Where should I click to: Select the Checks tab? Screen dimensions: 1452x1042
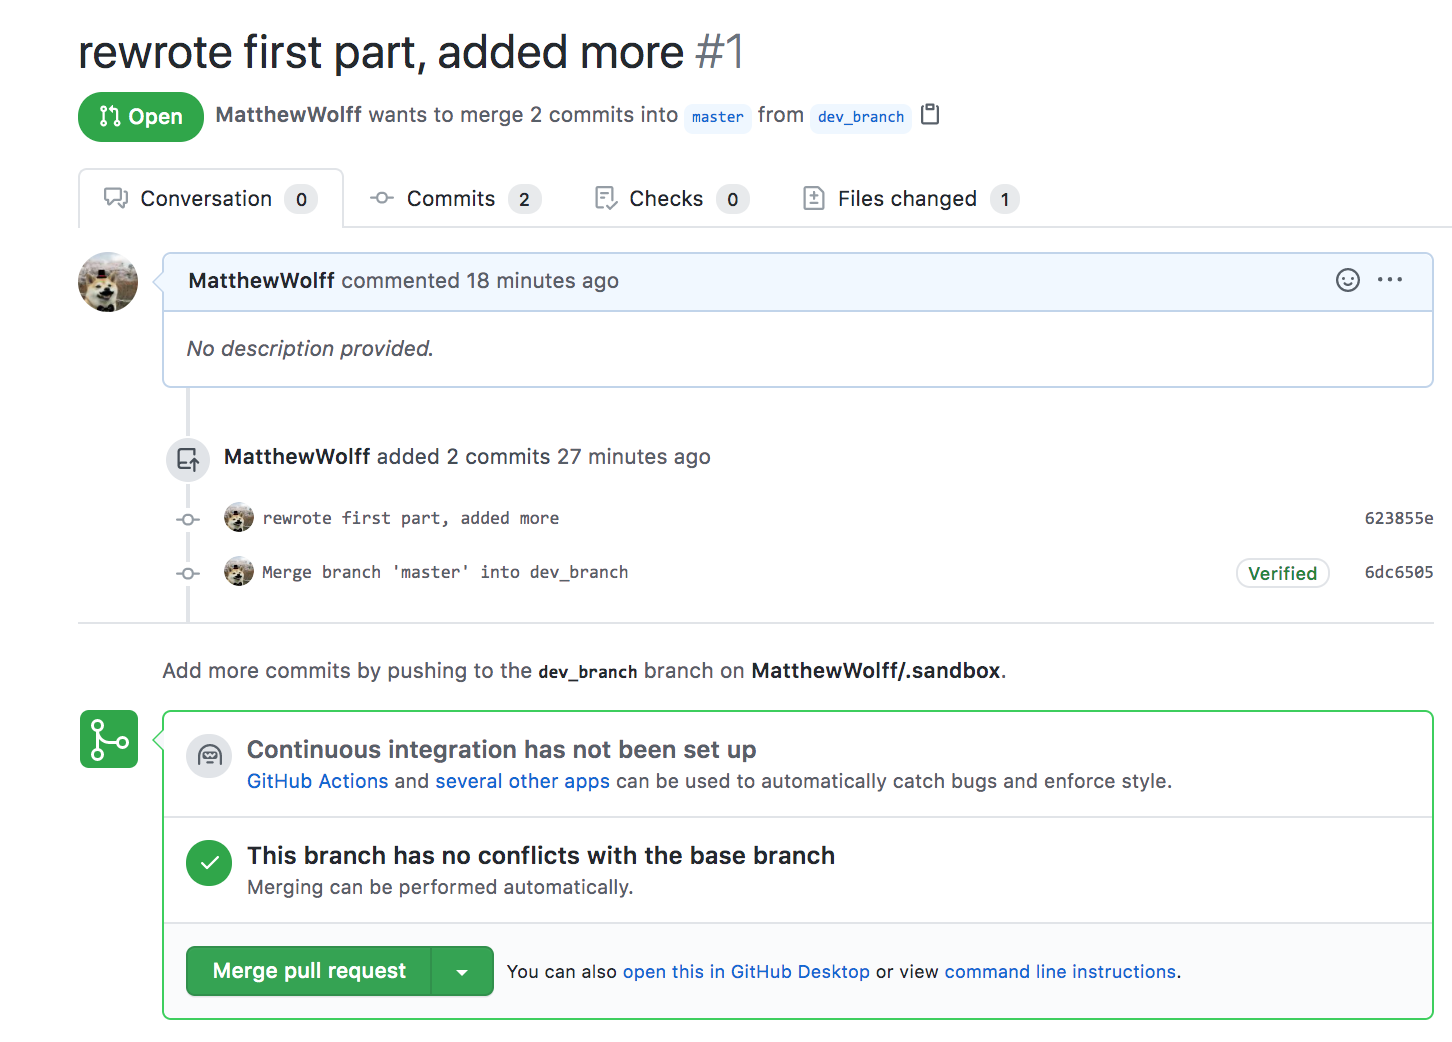pos(666,199)
